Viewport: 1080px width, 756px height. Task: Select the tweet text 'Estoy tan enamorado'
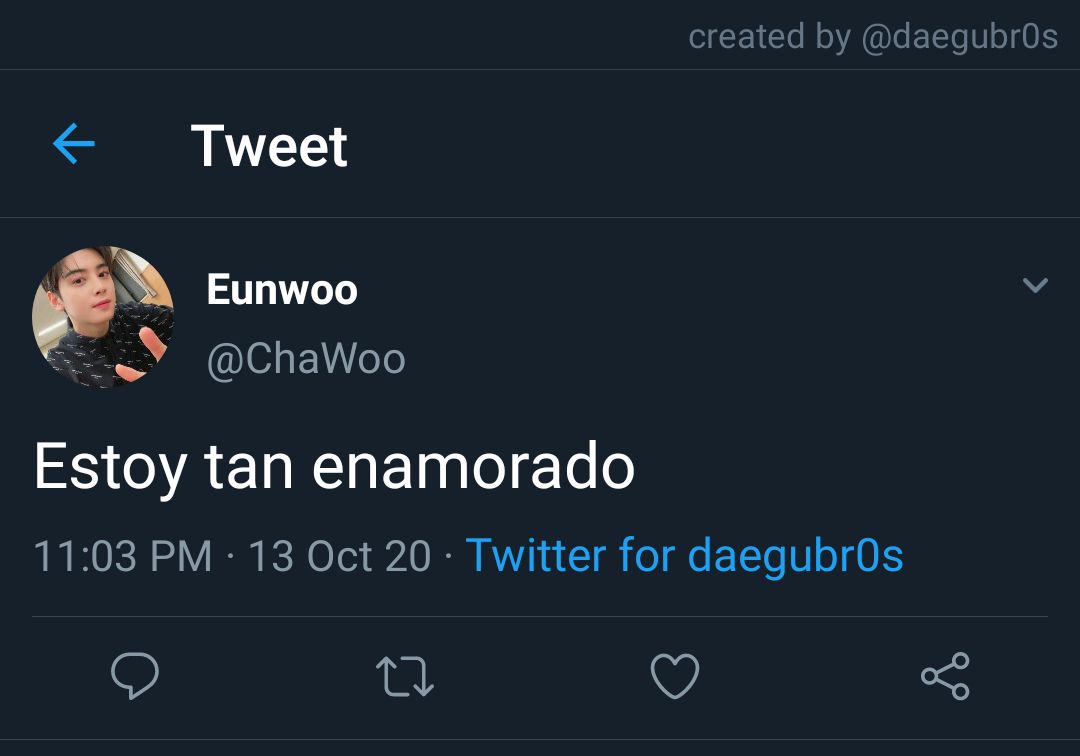(335, 468)
